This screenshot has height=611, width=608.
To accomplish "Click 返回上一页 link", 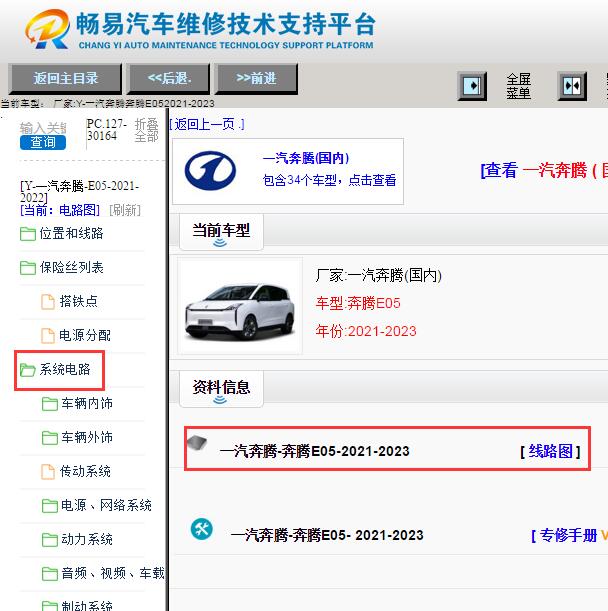I will [207, 124].
